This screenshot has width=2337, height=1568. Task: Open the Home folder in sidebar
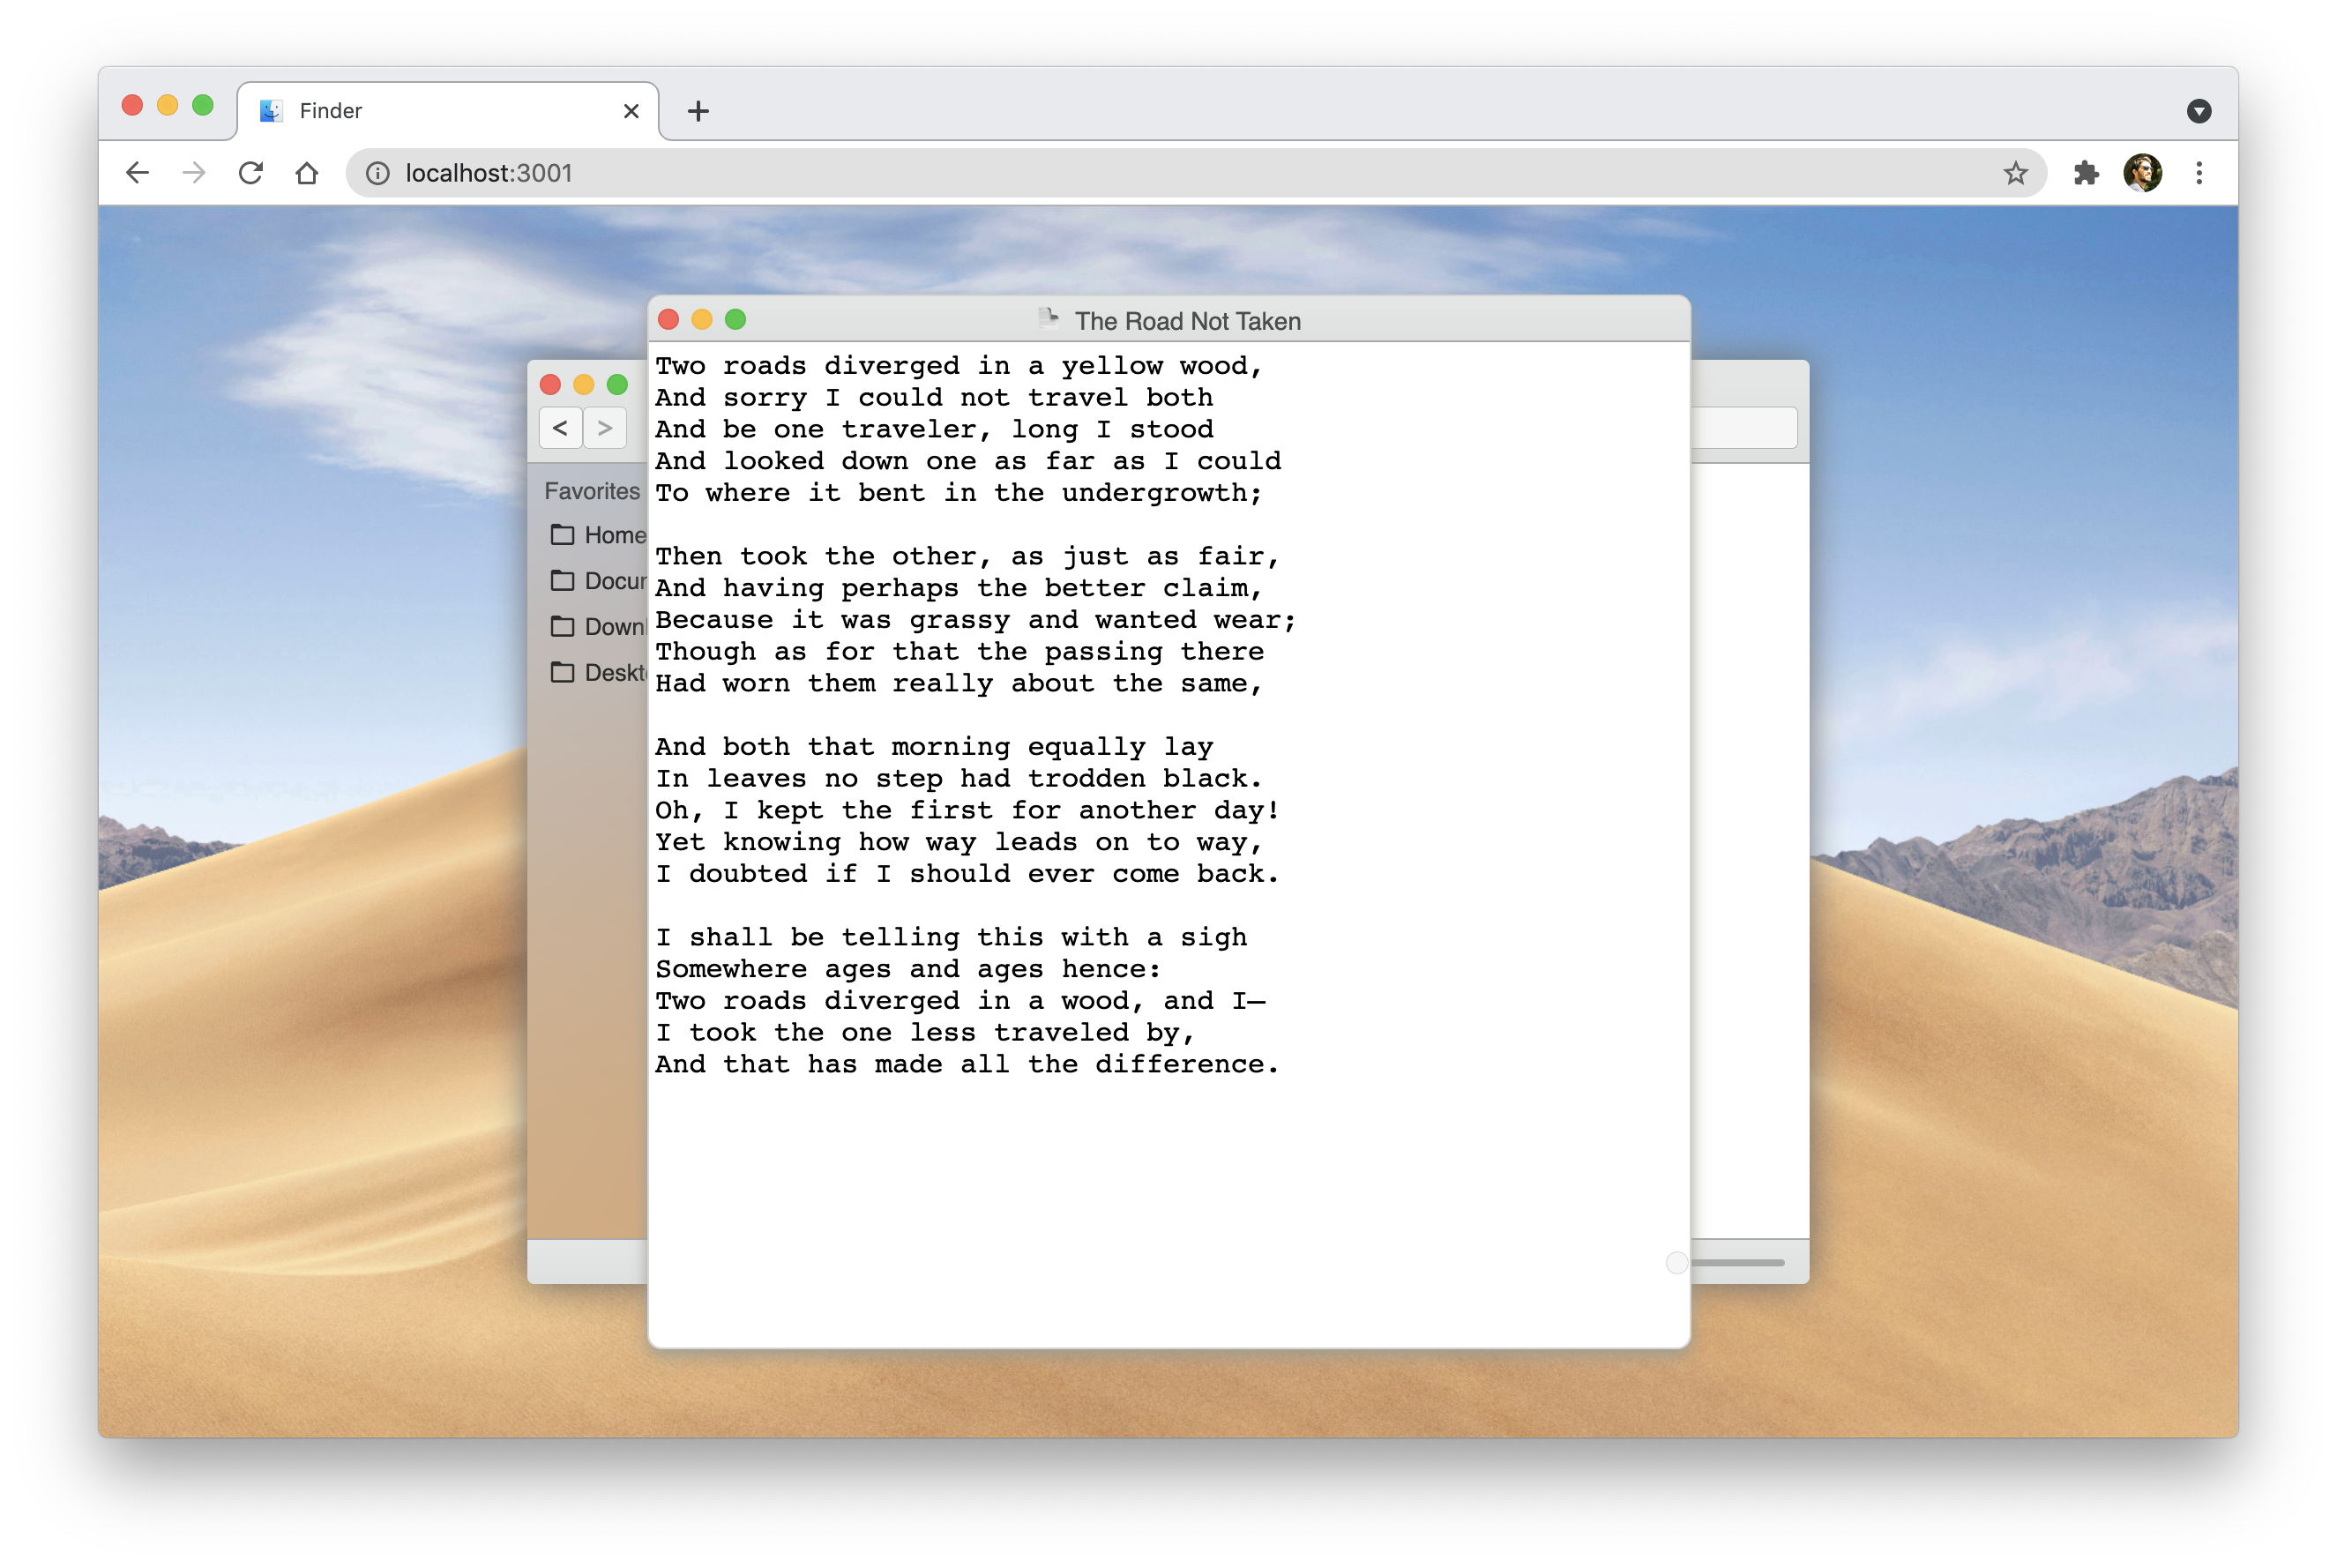(598, 535)
